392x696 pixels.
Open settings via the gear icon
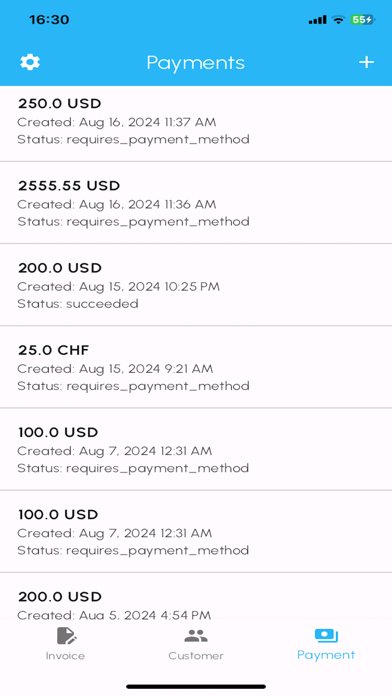[x=30, y=62]
